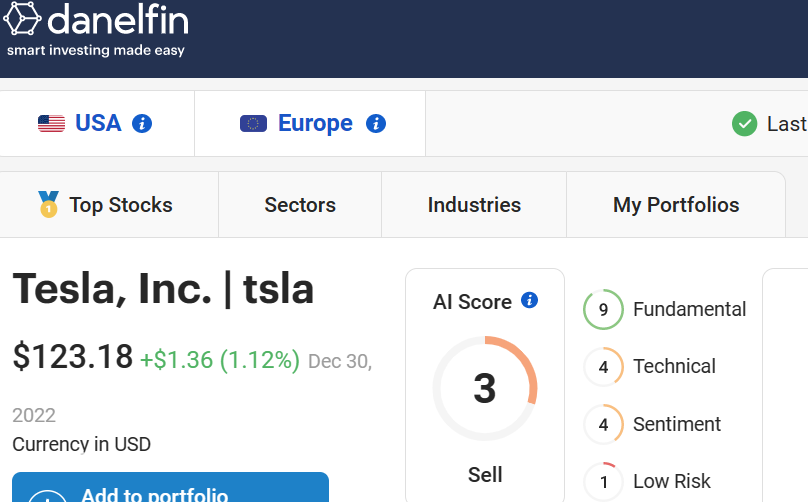Click the AI Score info icon
Screen dimensions: 808x502
529,300
